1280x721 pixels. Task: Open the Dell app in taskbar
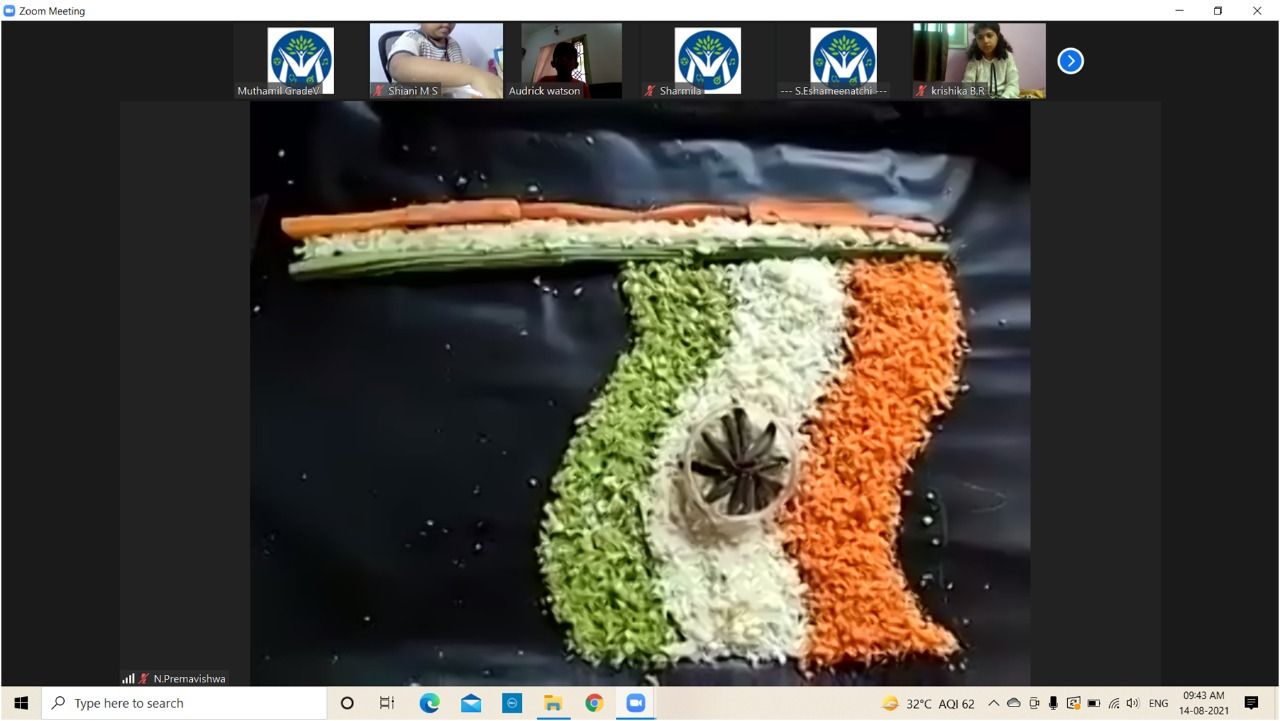[x=512, y=703]
